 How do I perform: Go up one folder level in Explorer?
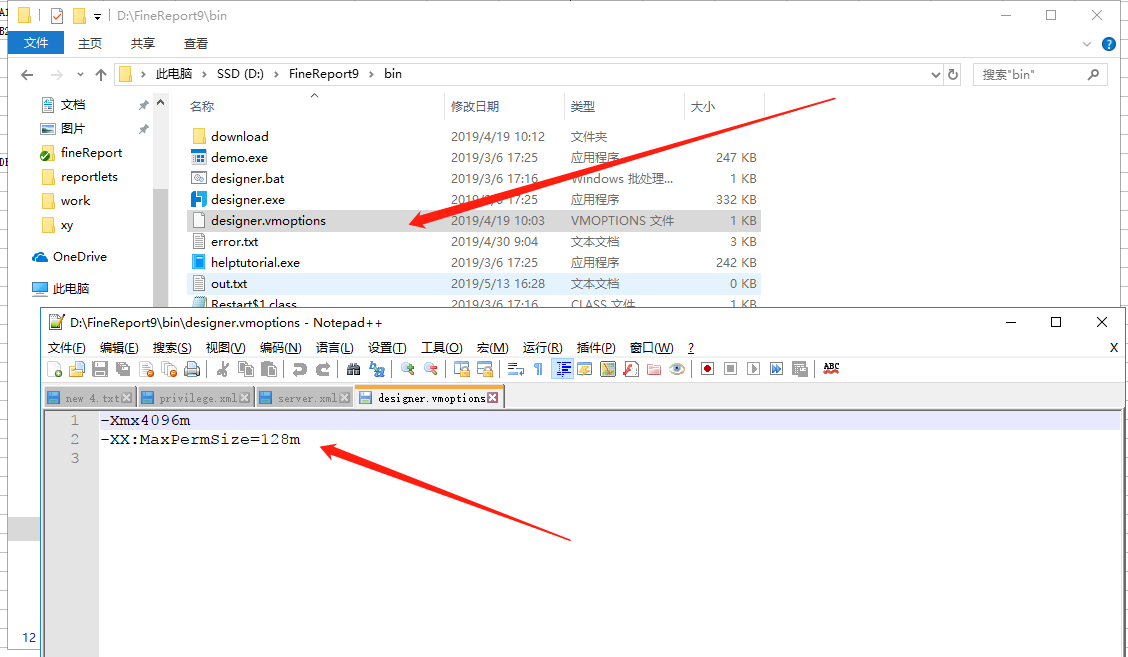[101, 75]
